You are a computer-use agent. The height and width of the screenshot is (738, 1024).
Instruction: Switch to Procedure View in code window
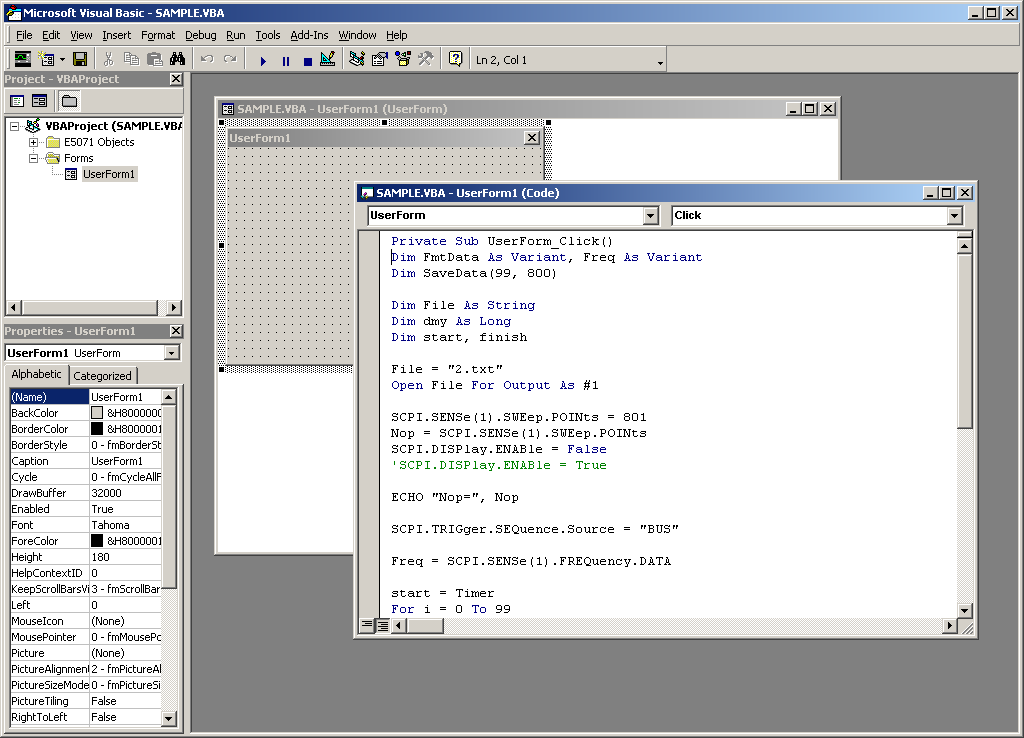(x=367, y=626)
